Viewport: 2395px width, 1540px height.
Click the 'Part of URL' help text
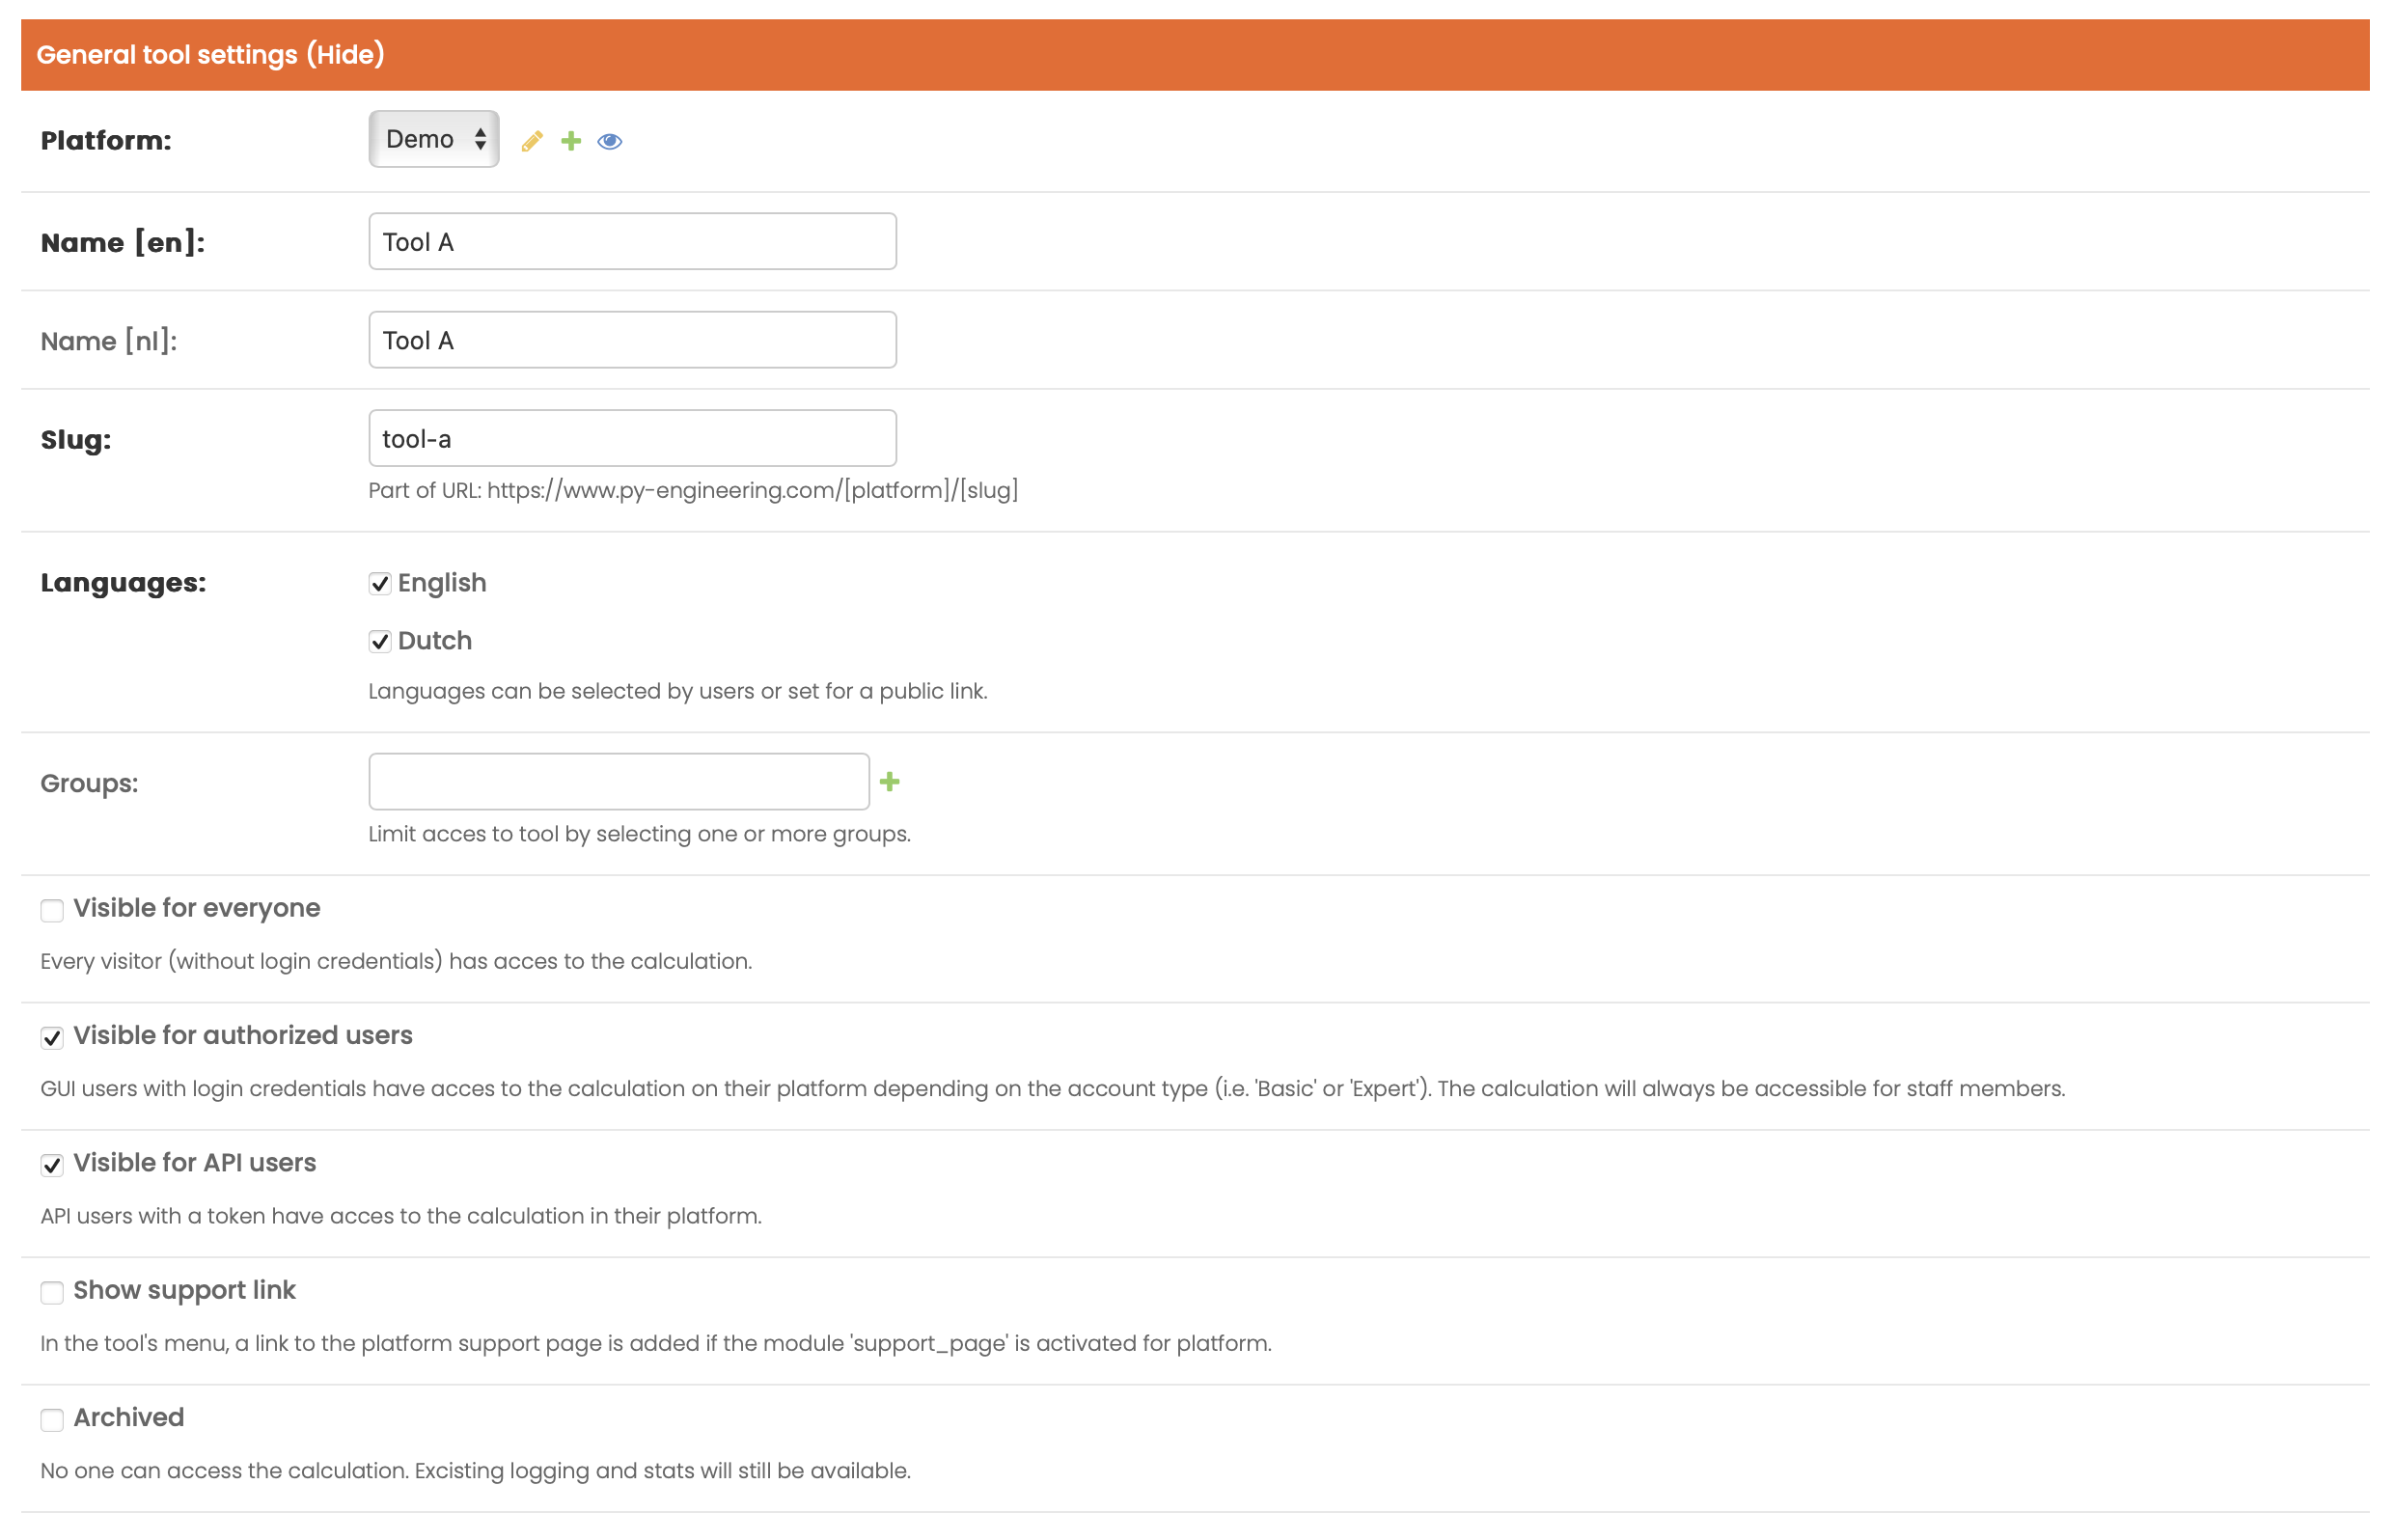coord(693,490)
